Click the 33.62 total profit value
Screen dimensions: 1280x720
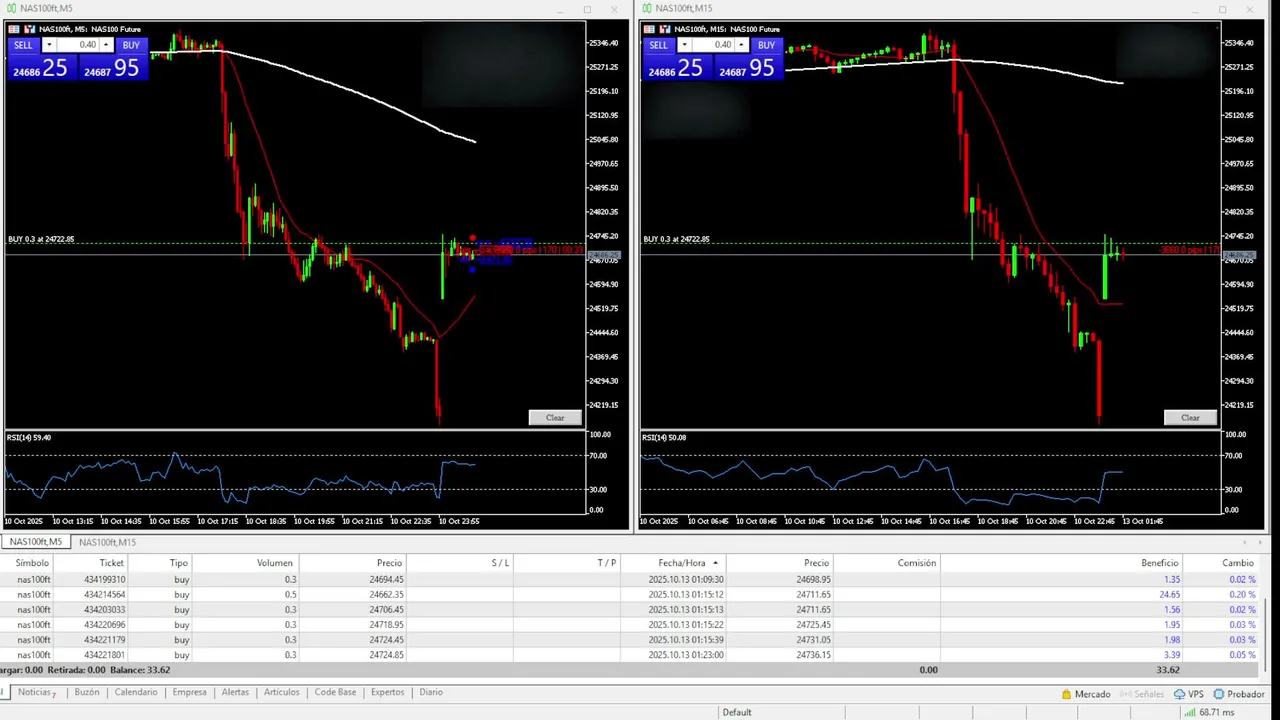1167,670
